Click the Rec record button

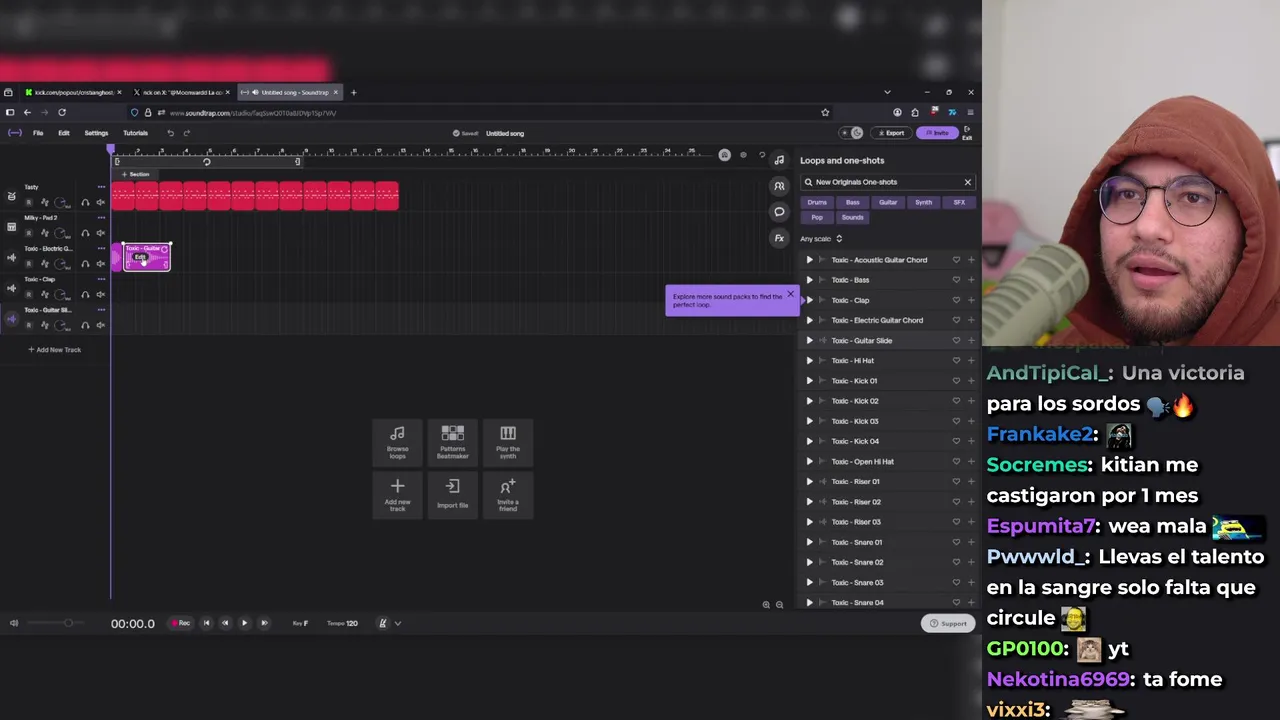coord(180,623)
